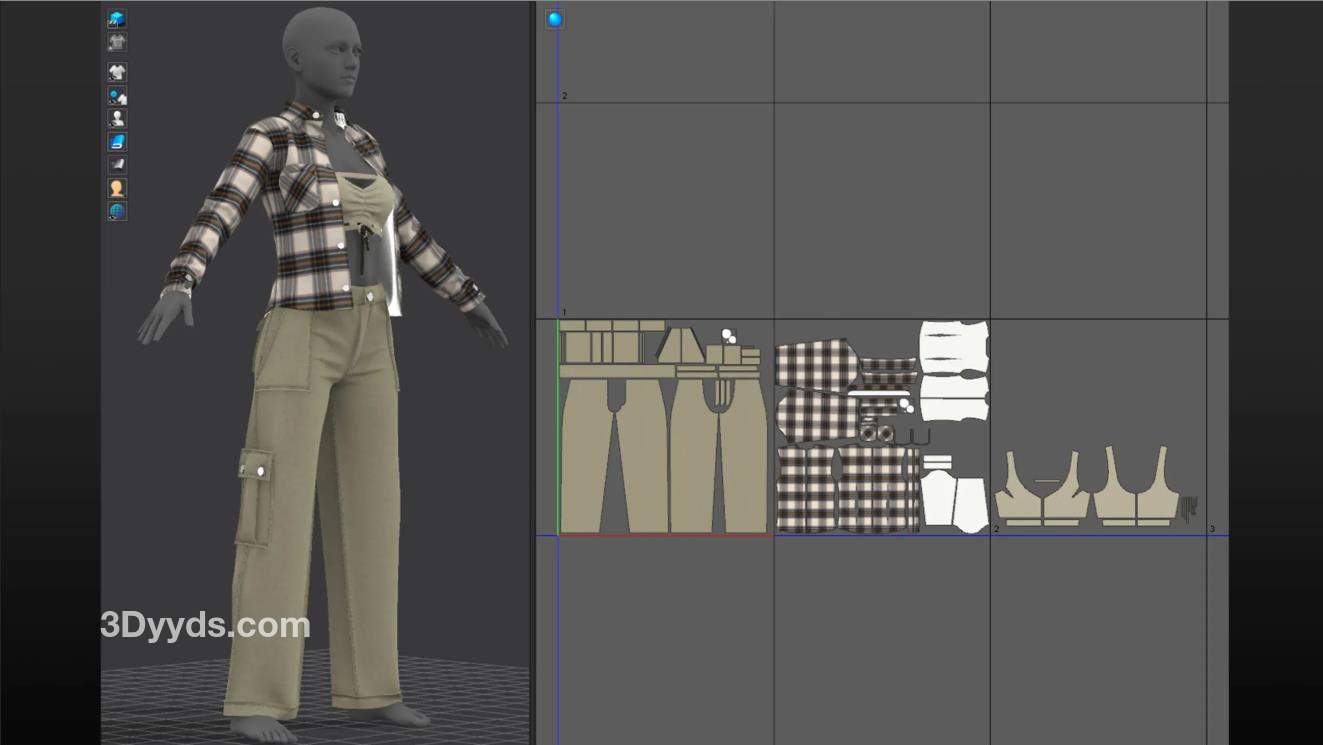This screenshot has height=745, width=1323.
Task: Select the skin-tone avatar head icon
Action: 117,188
